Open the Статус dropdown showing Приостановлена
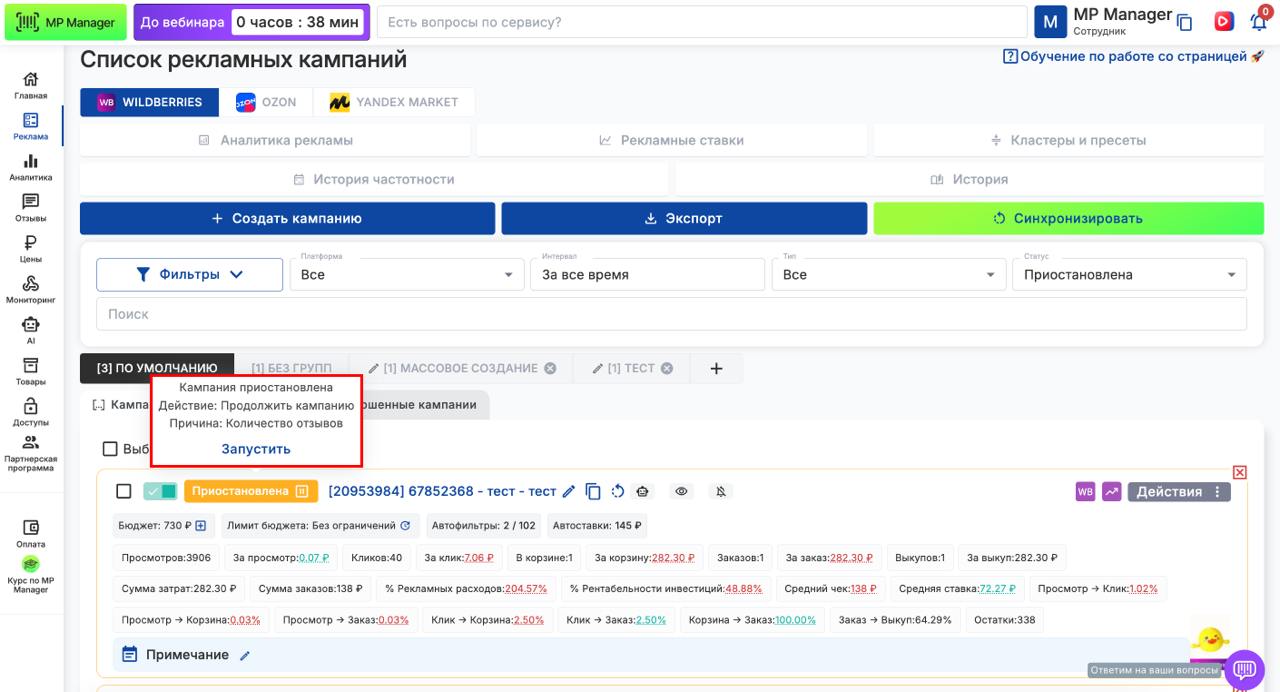This screenshot has height=692, width=1280. (1129, 274)
